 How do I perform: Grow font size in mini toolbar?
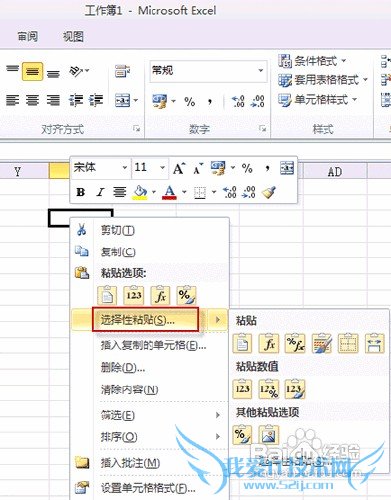pos(179,169)
